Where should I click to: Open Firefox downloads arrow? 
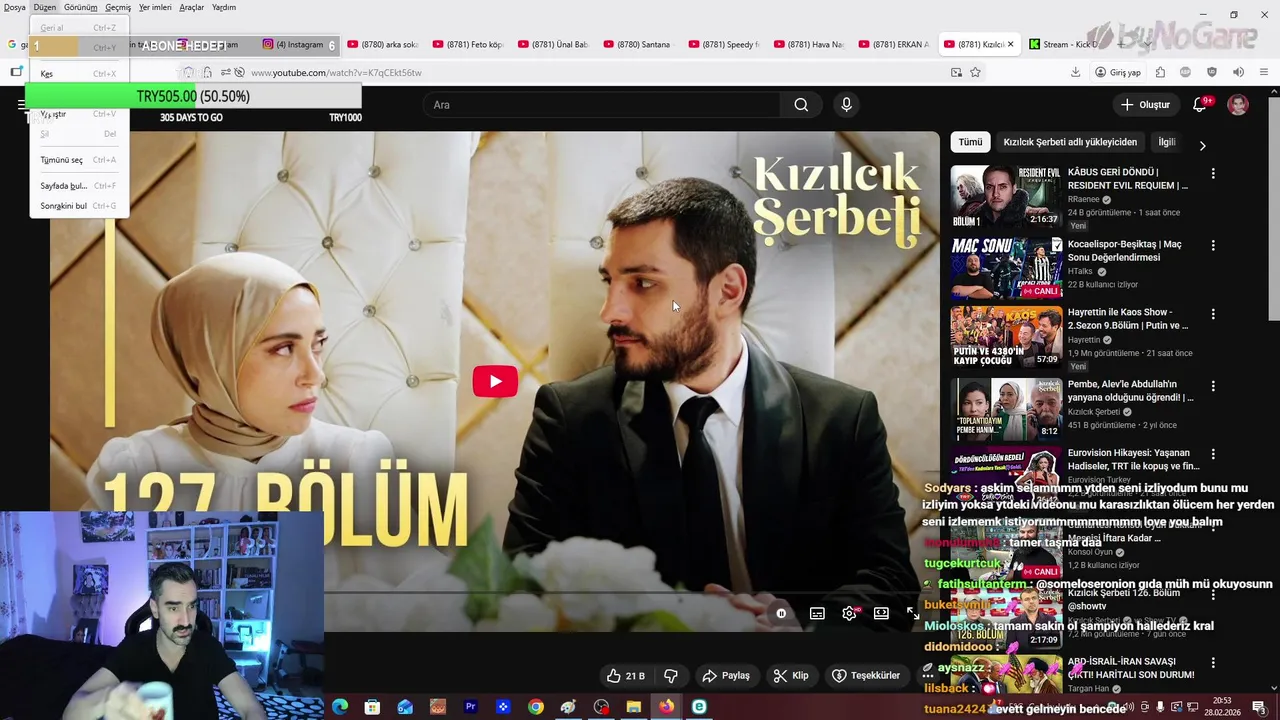click(x=1075, y=72)
